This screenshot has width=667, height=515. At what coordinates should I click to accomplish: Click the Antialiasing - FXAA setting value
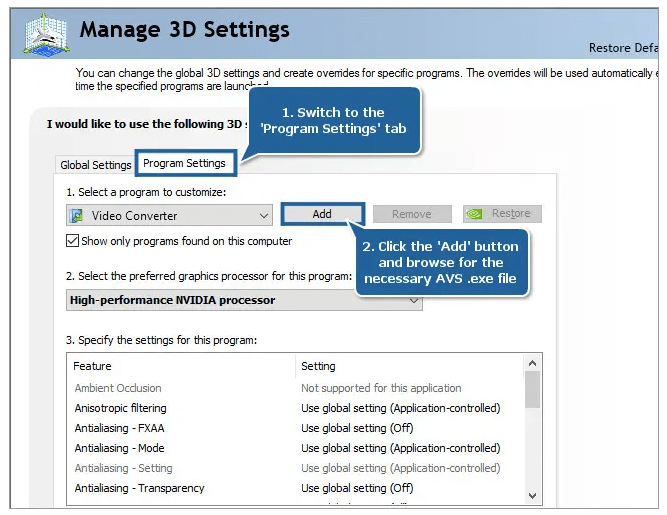[357, 428]
